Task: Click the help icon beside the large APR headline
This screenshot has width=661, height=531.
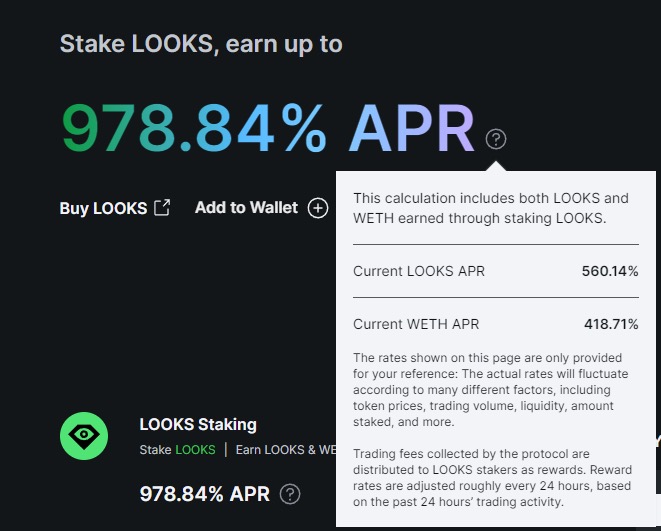Action: coord(496,139)
